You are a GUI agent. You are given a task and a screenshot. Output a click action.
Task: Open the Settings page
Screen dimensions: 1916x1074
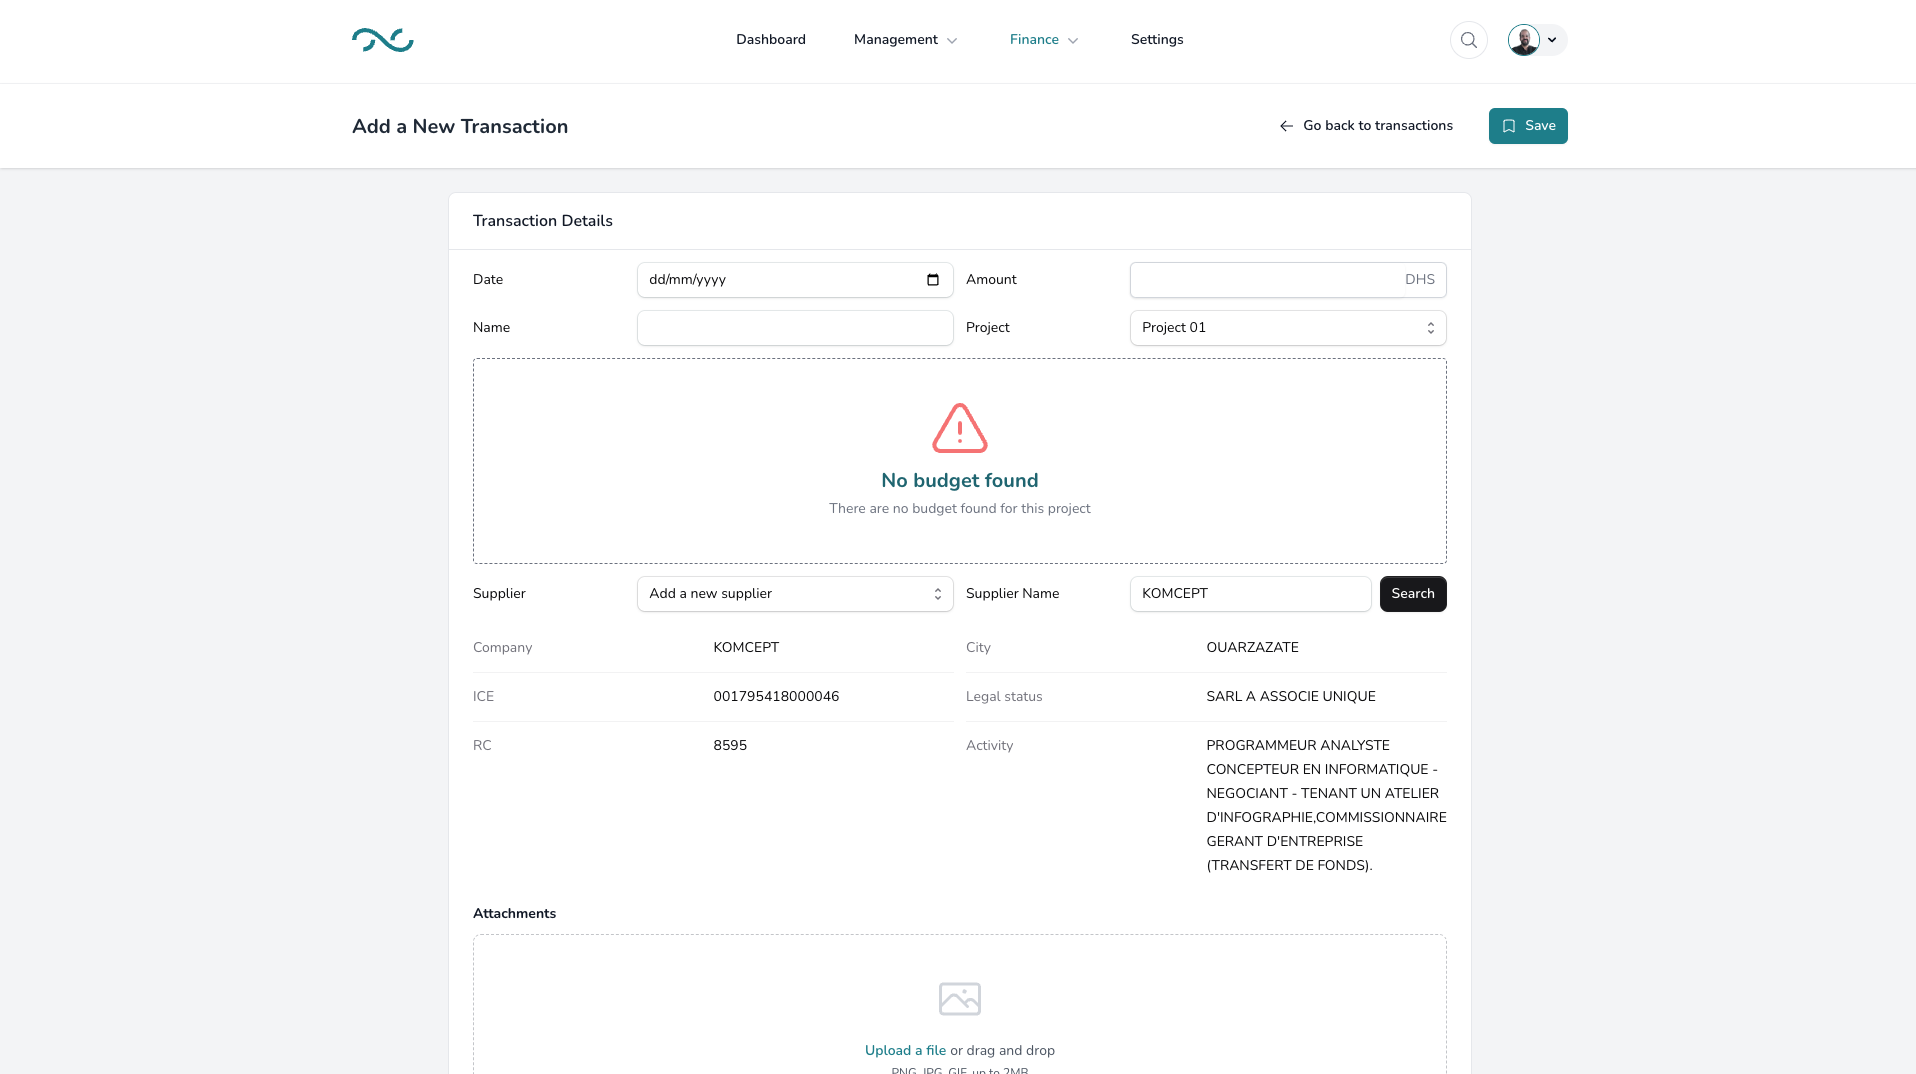(1156, 40)
